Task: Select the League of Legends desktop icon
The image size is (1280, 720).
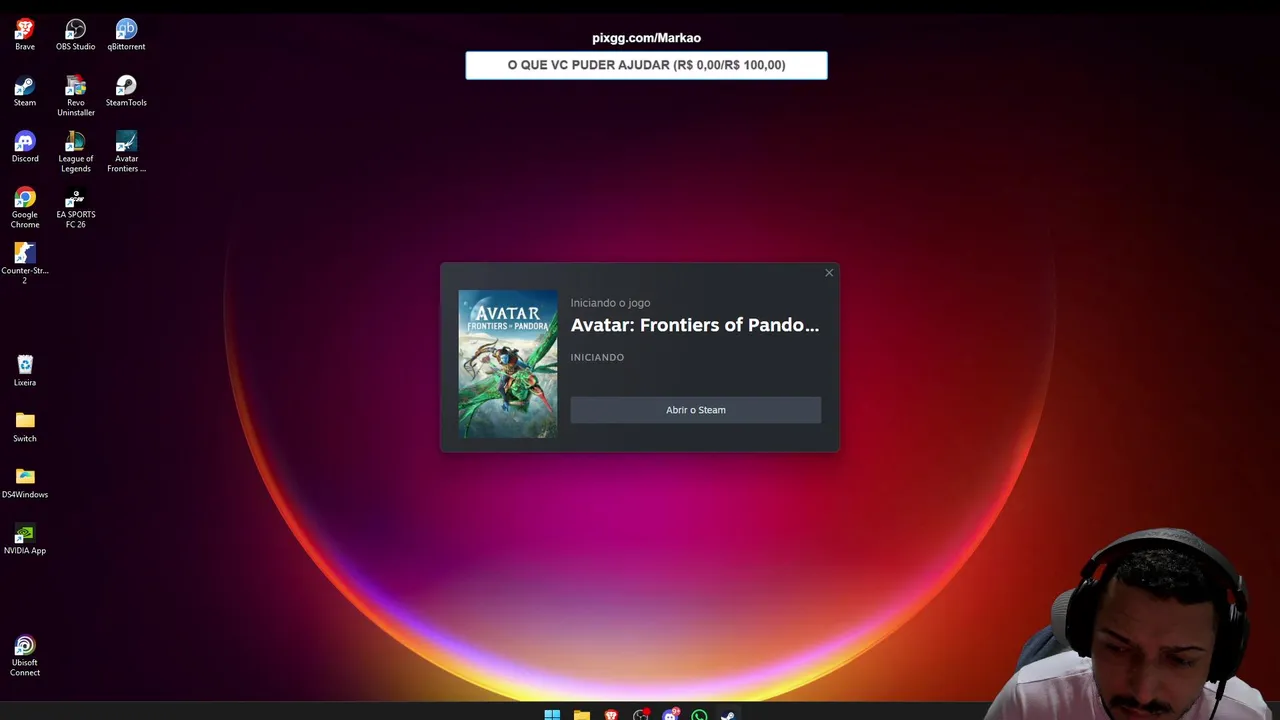Action: coord(76,152)
